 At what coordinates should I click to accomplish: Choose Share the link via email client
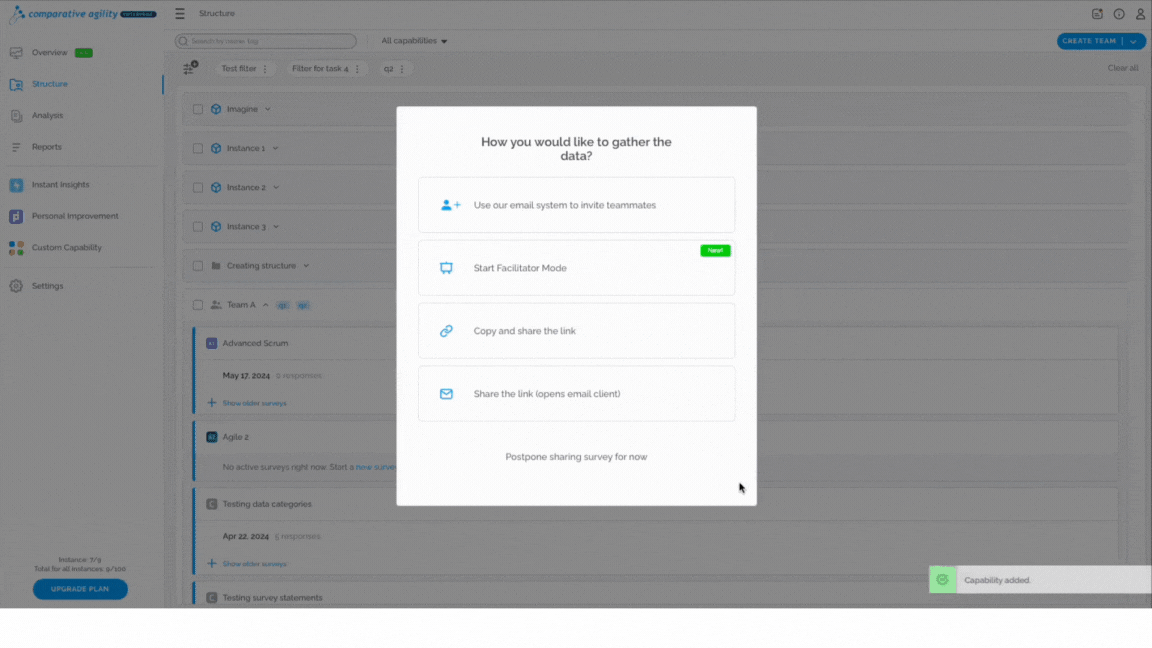coord(576,394)
